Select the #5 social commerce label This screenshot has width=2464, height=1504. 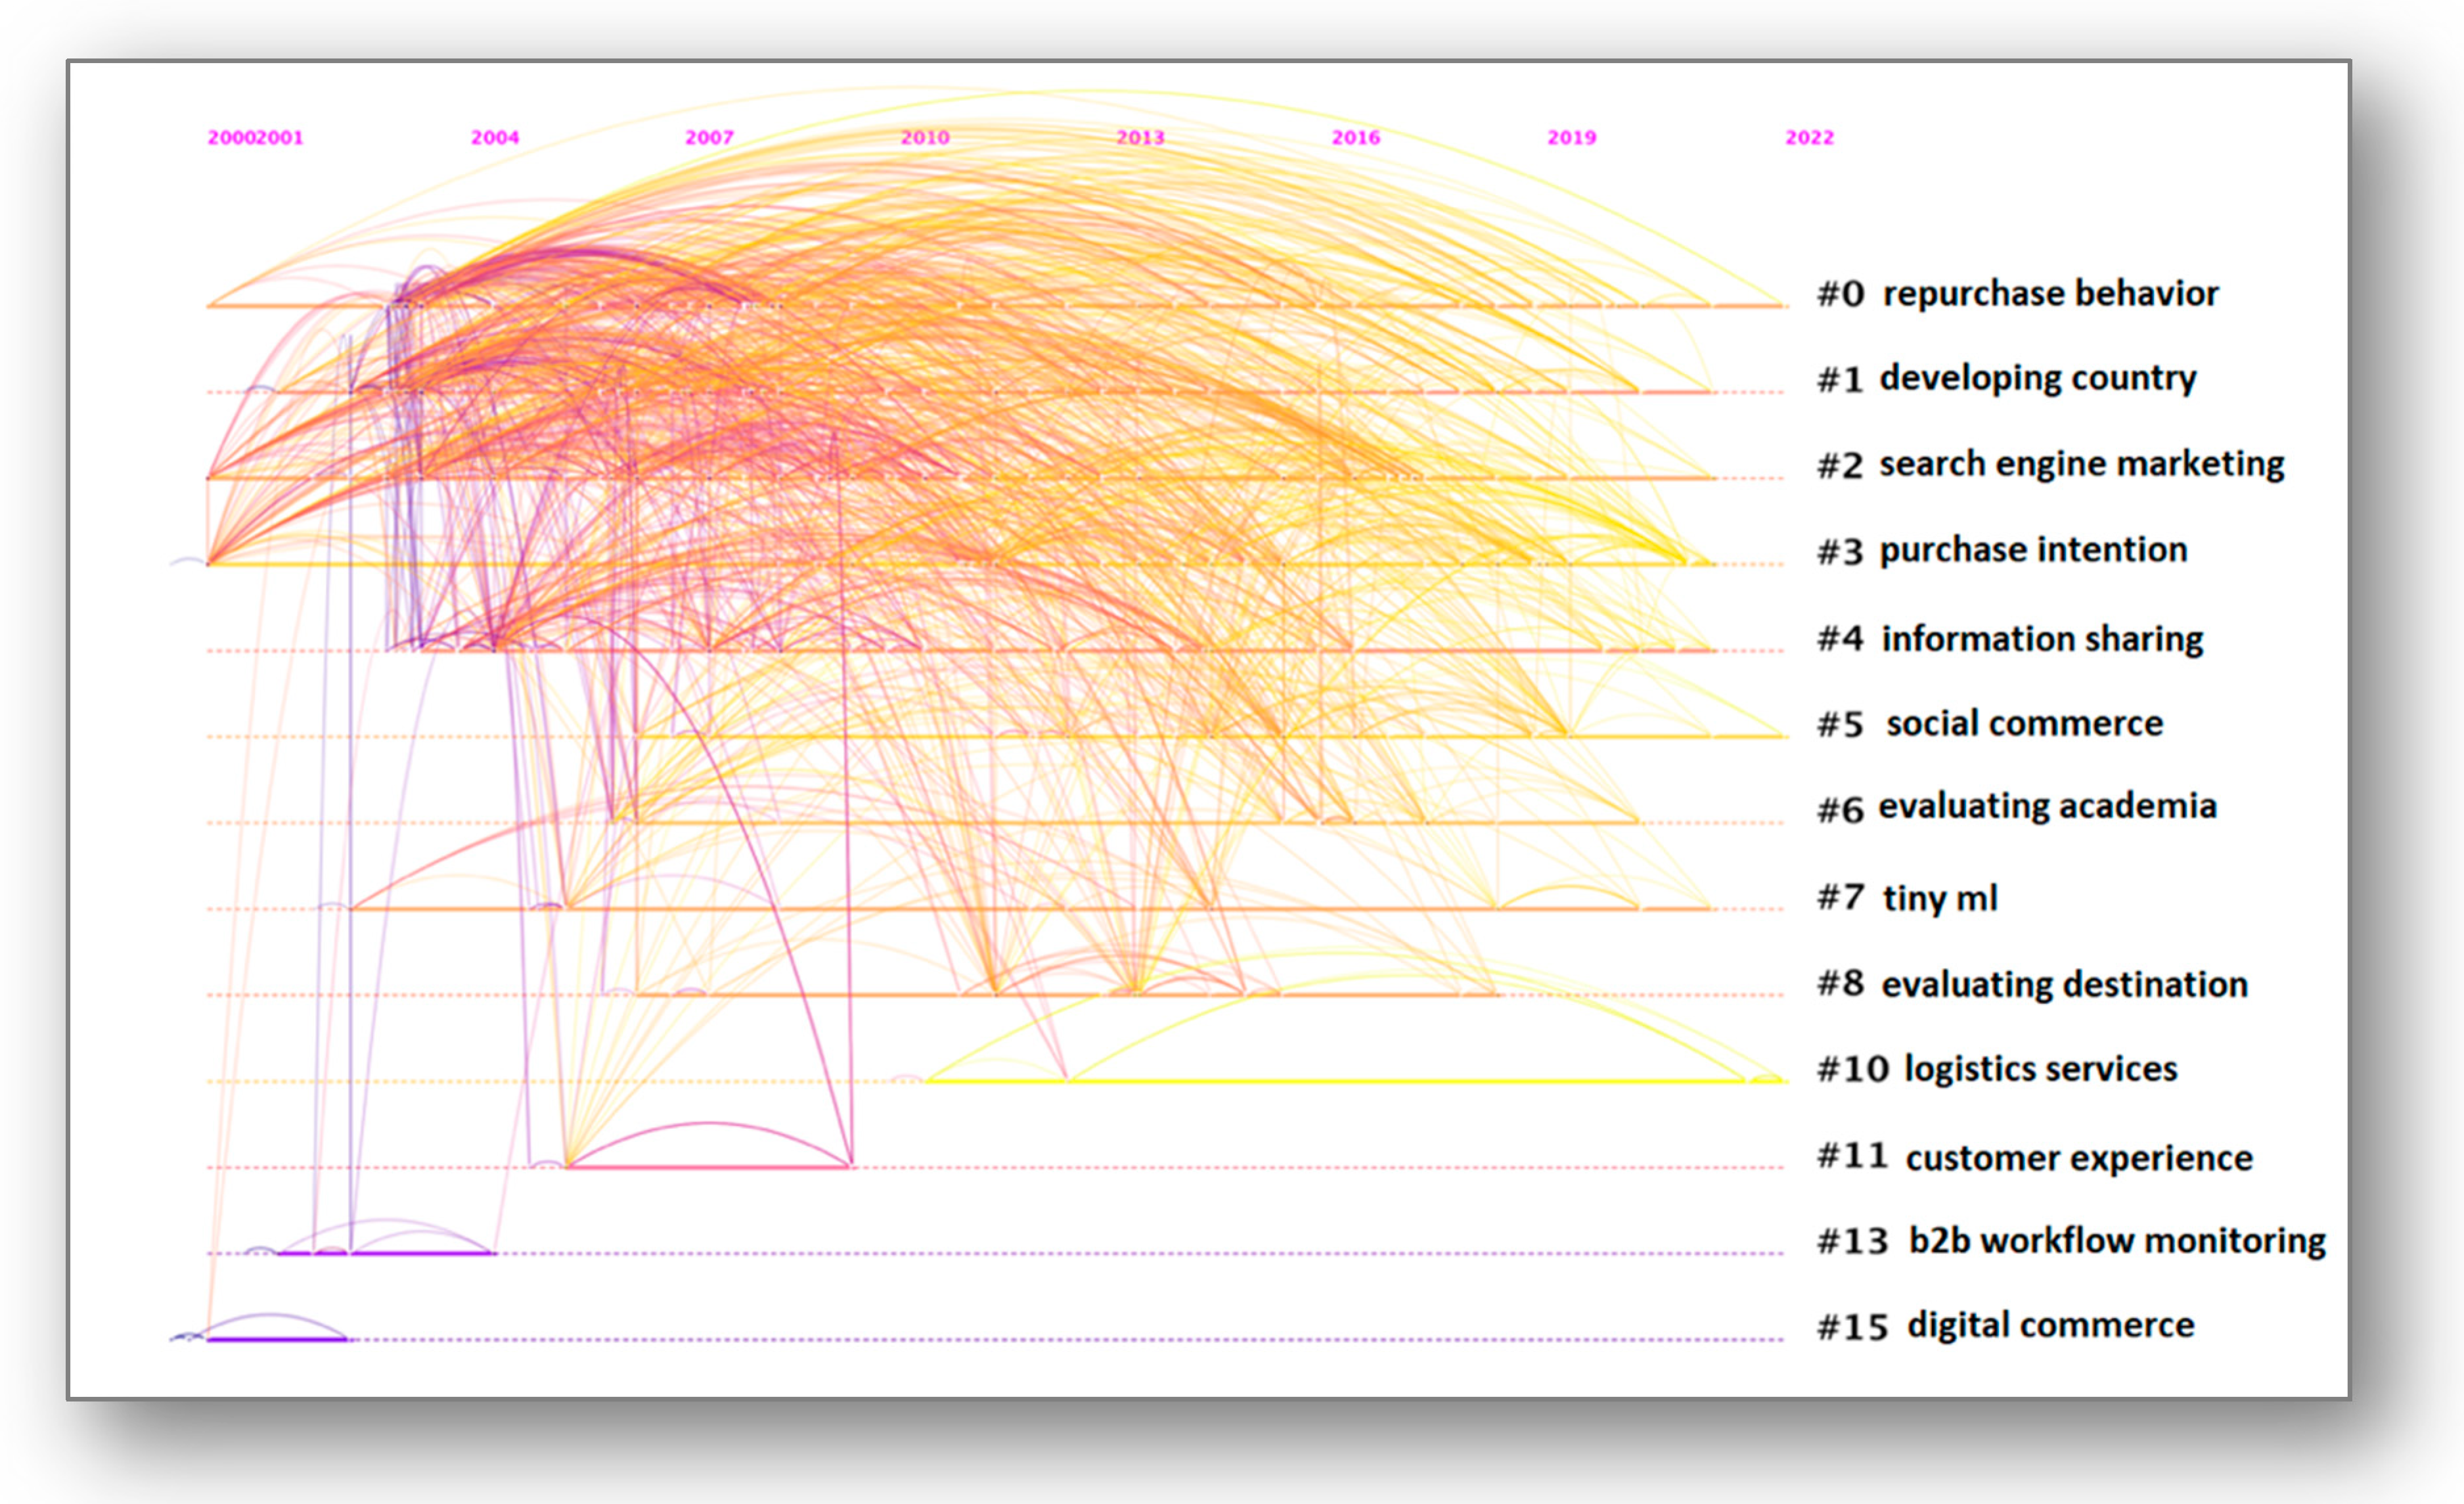coord(1990,724)
